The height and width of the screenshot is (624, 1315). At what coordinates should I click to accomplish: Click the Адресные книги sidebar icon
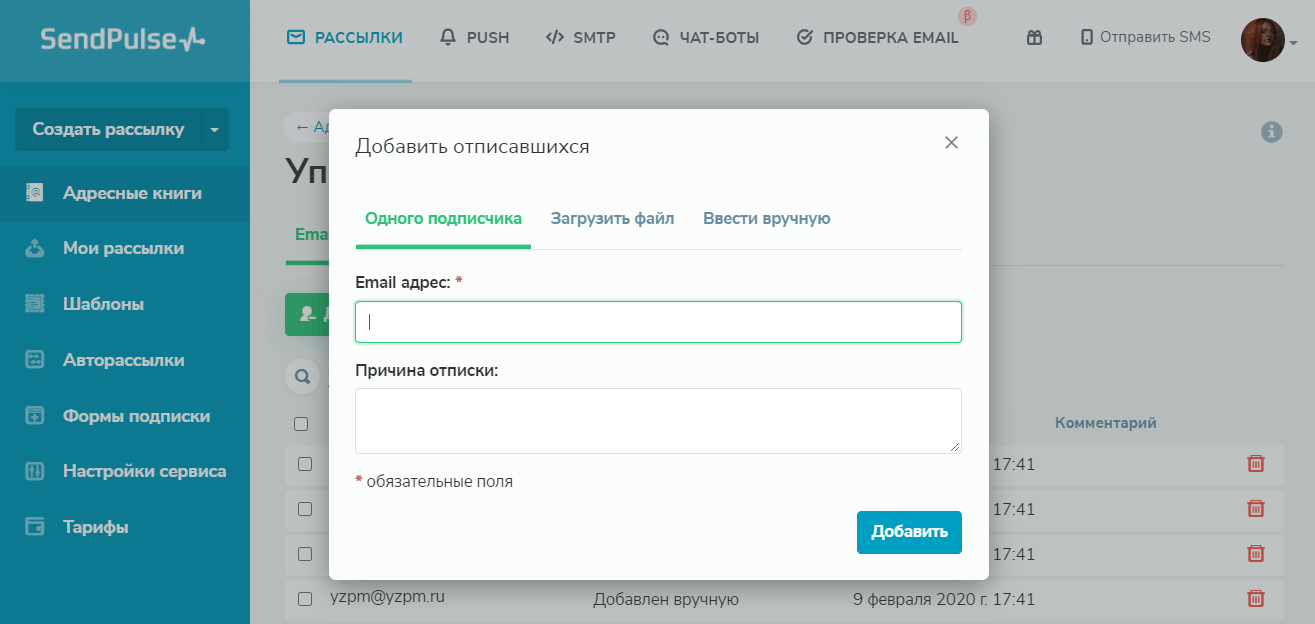(35, 193)
